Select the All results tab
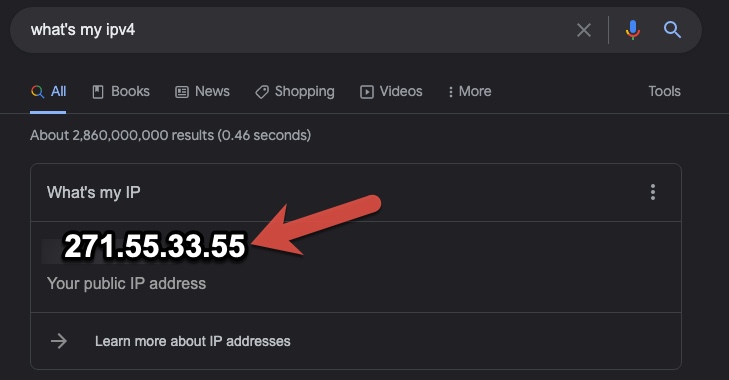 coord(48,91)
